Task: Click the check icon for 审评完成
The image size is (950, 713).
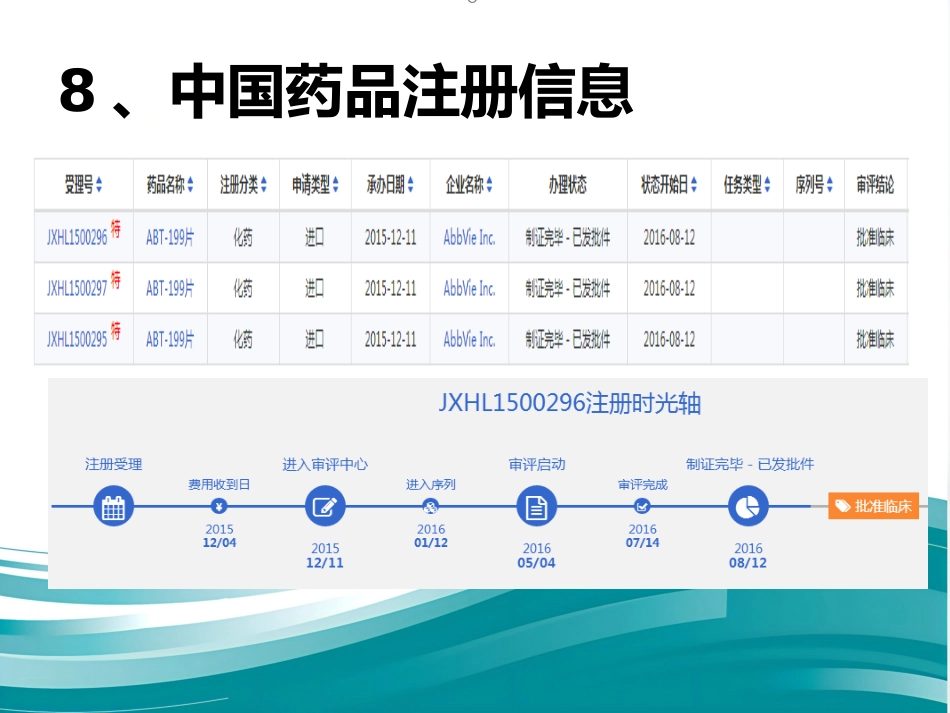Action: tap(642, 506)
